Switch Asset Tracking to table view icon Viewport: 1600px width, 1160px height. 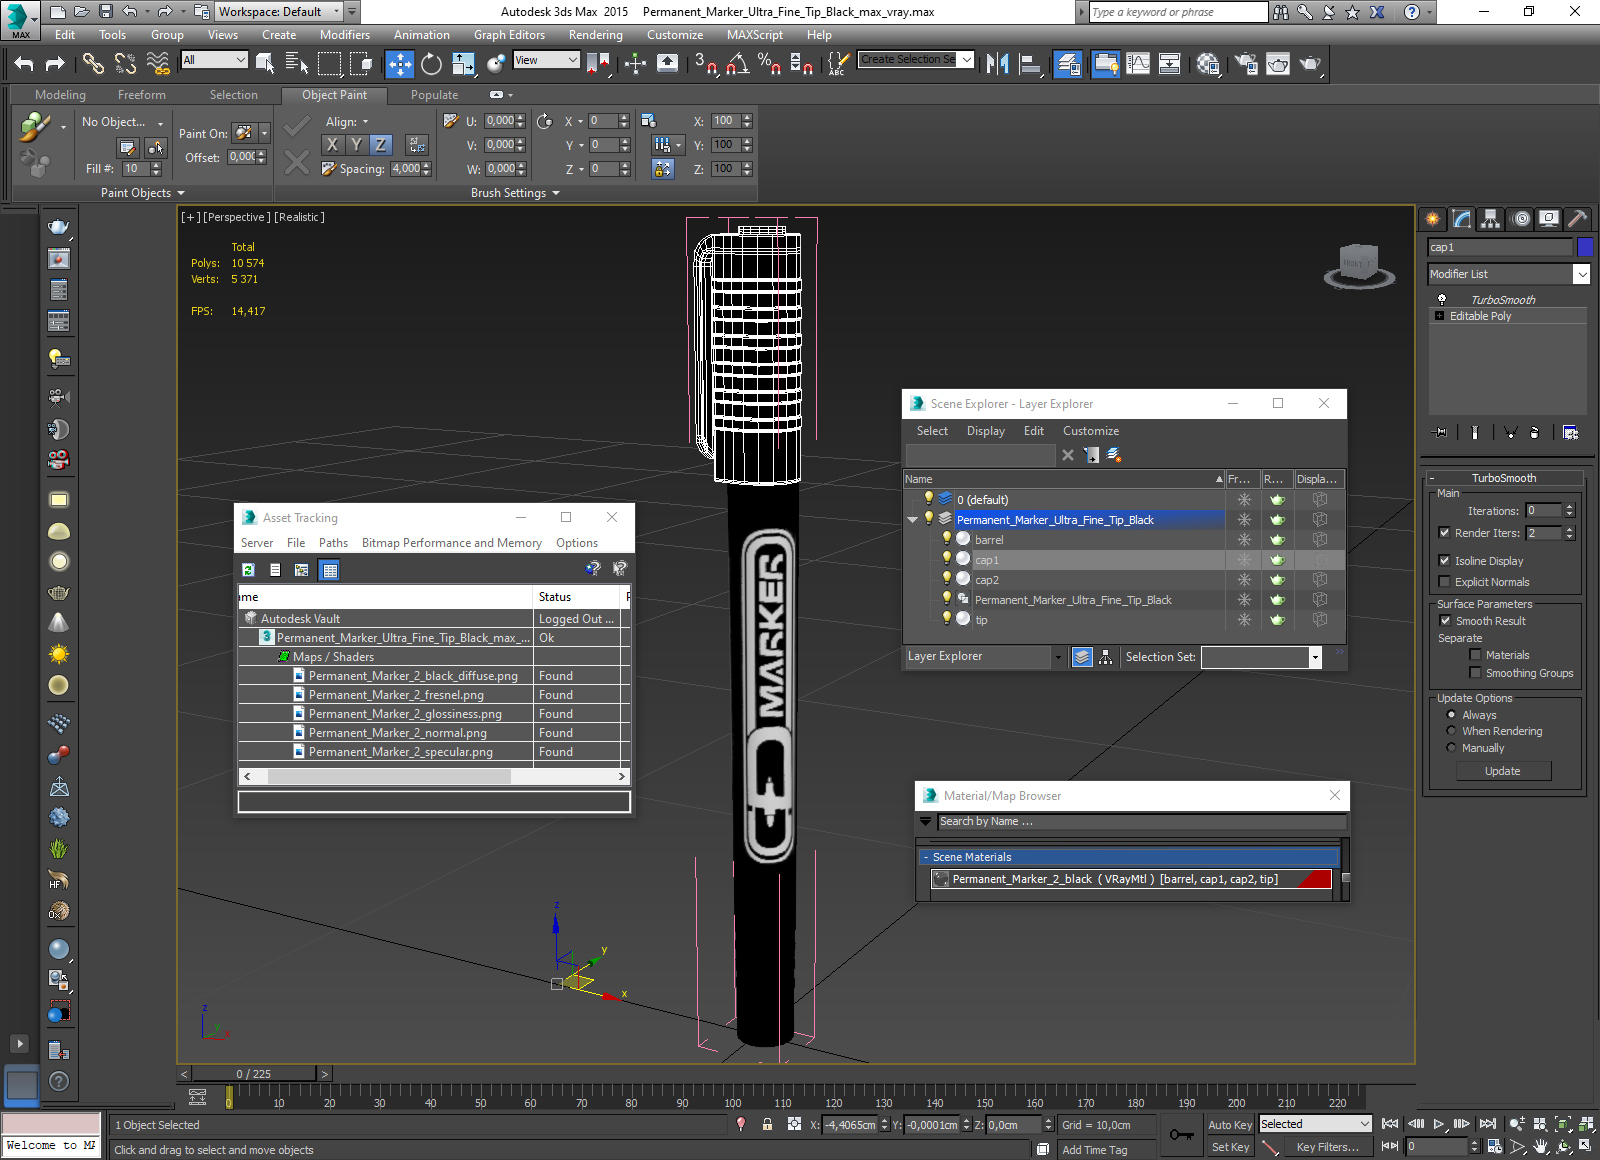(329, 570)
